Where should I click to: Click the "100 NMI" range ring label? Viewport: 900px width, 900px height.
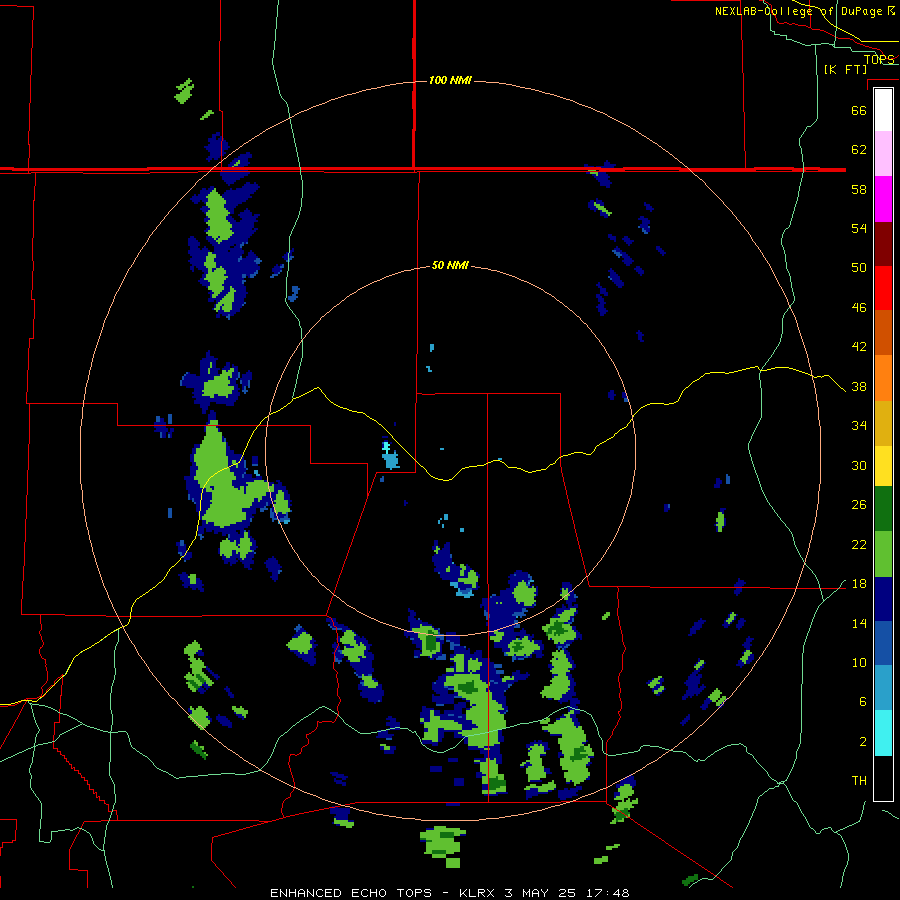pos(450,80)
